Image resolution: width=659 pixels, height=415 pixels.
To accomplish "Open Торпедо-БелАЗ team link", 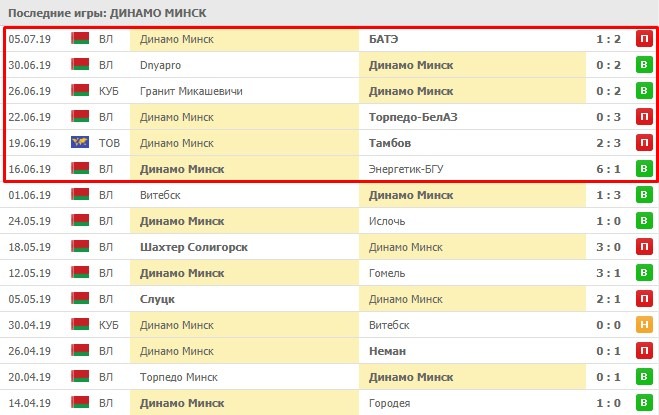I will click(x=412, y=117).
